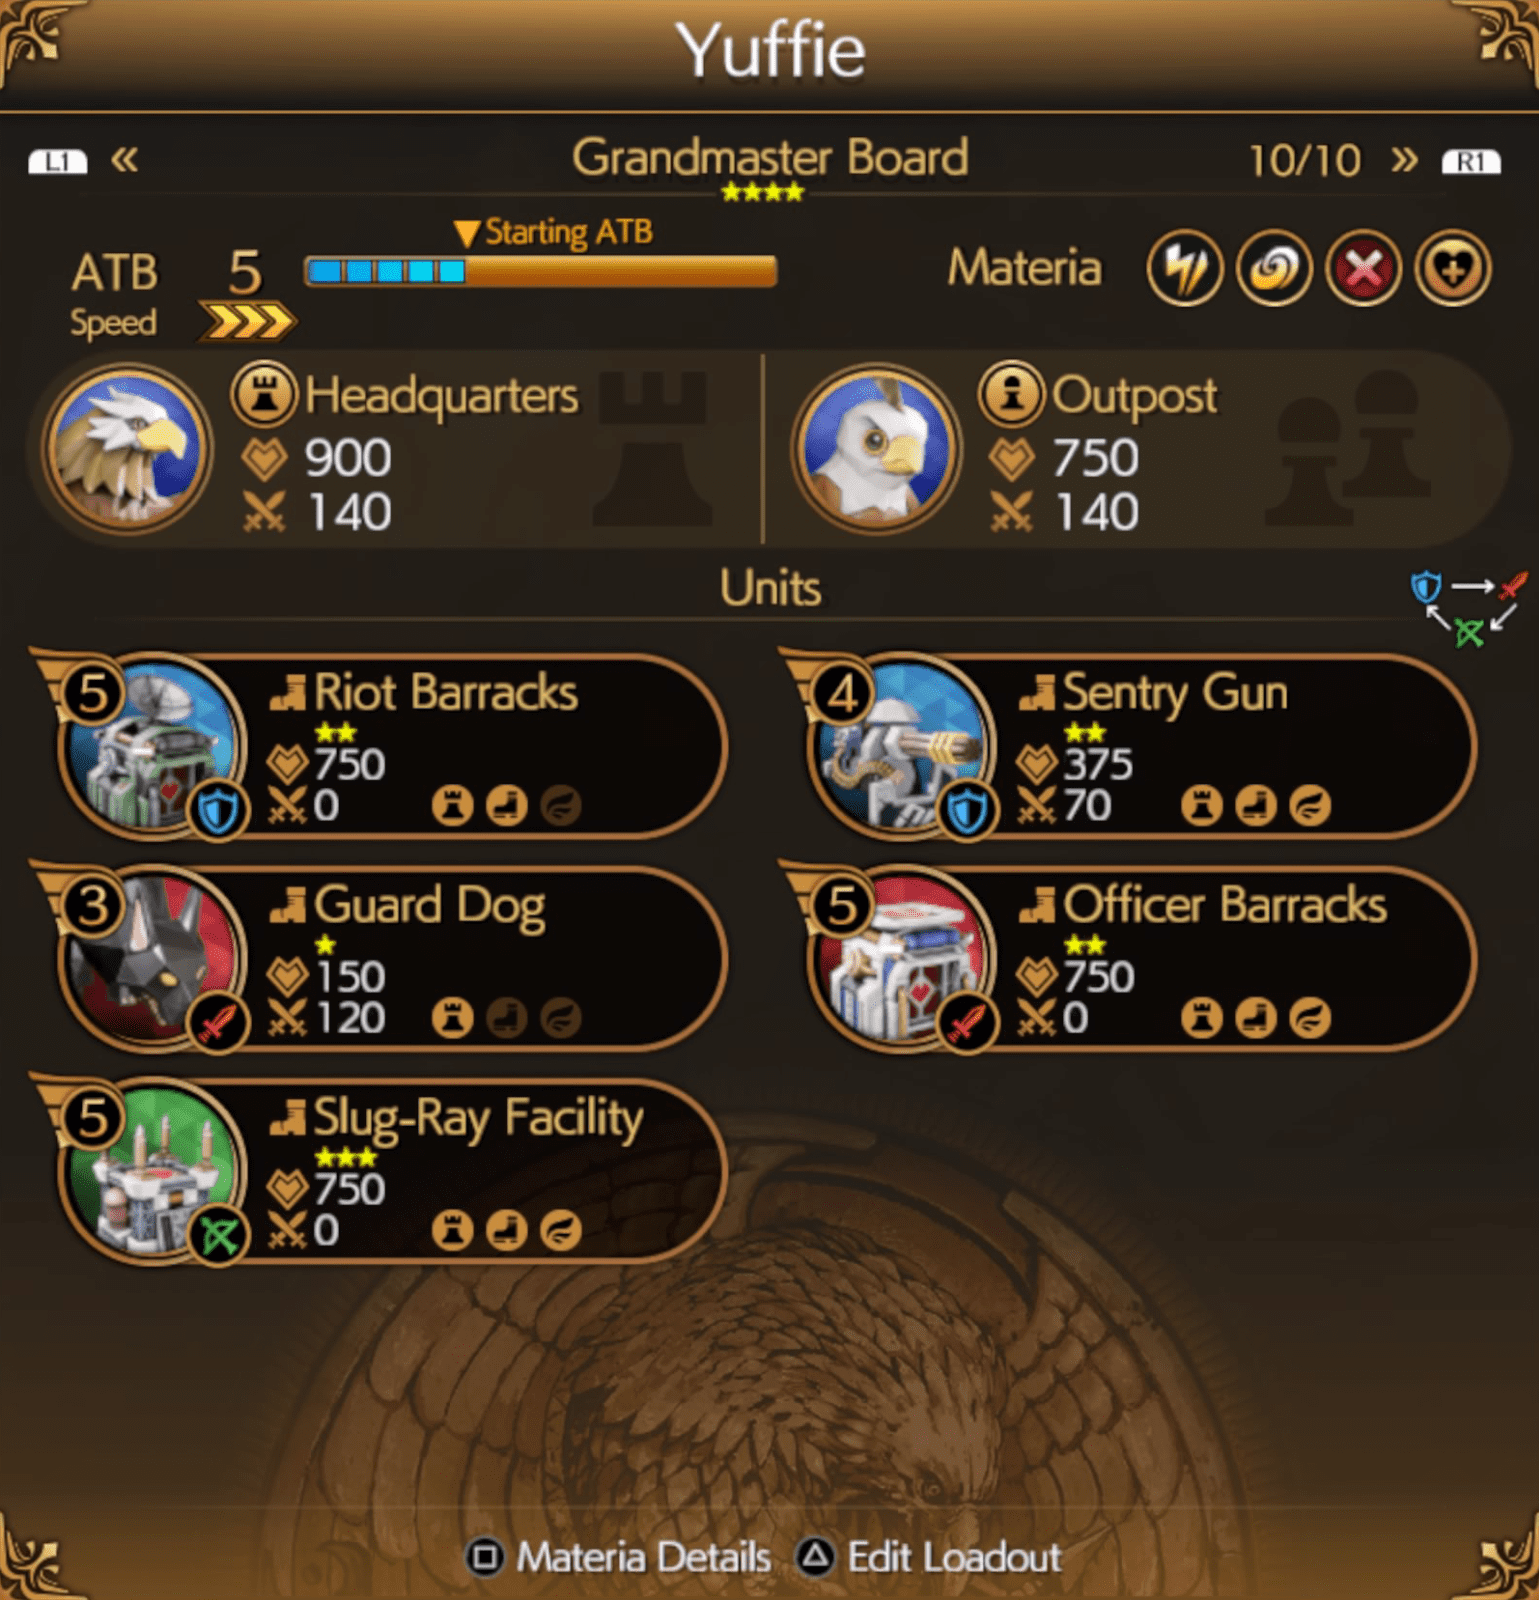Click the blue shield icon on Riot Barracks
The width and height of the screenshot is (1539, 1600).
[x=217, y=810]
